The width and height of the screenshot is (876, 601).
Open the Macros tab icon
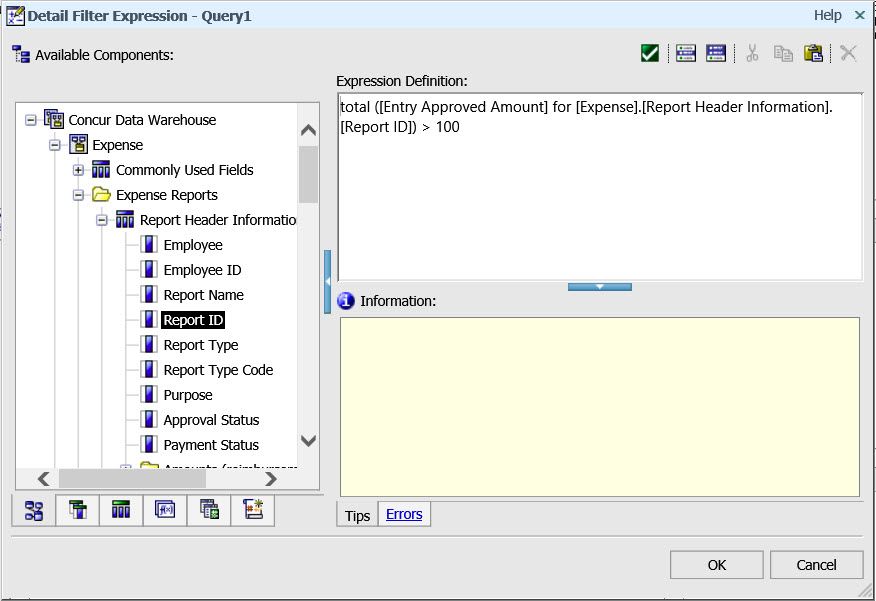(253, 511)
